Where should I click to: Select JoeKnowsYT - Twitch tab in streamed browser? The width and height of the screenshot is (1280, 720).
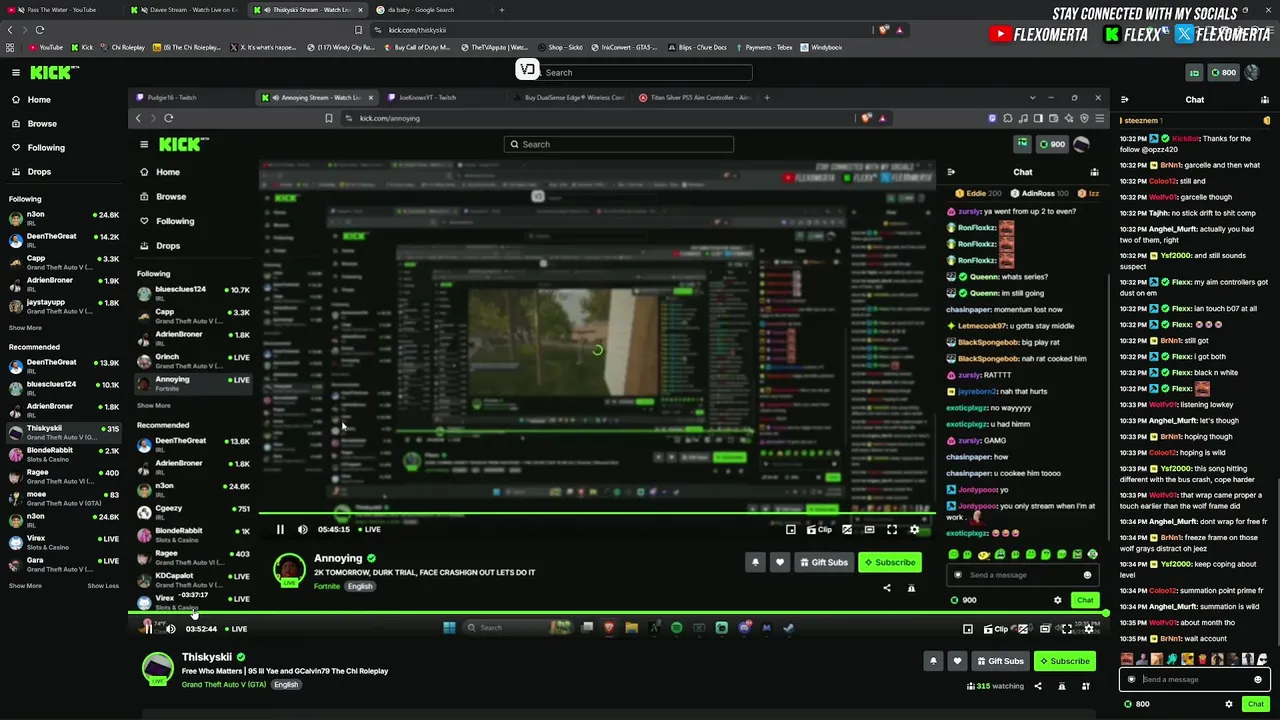click(442, 98)
